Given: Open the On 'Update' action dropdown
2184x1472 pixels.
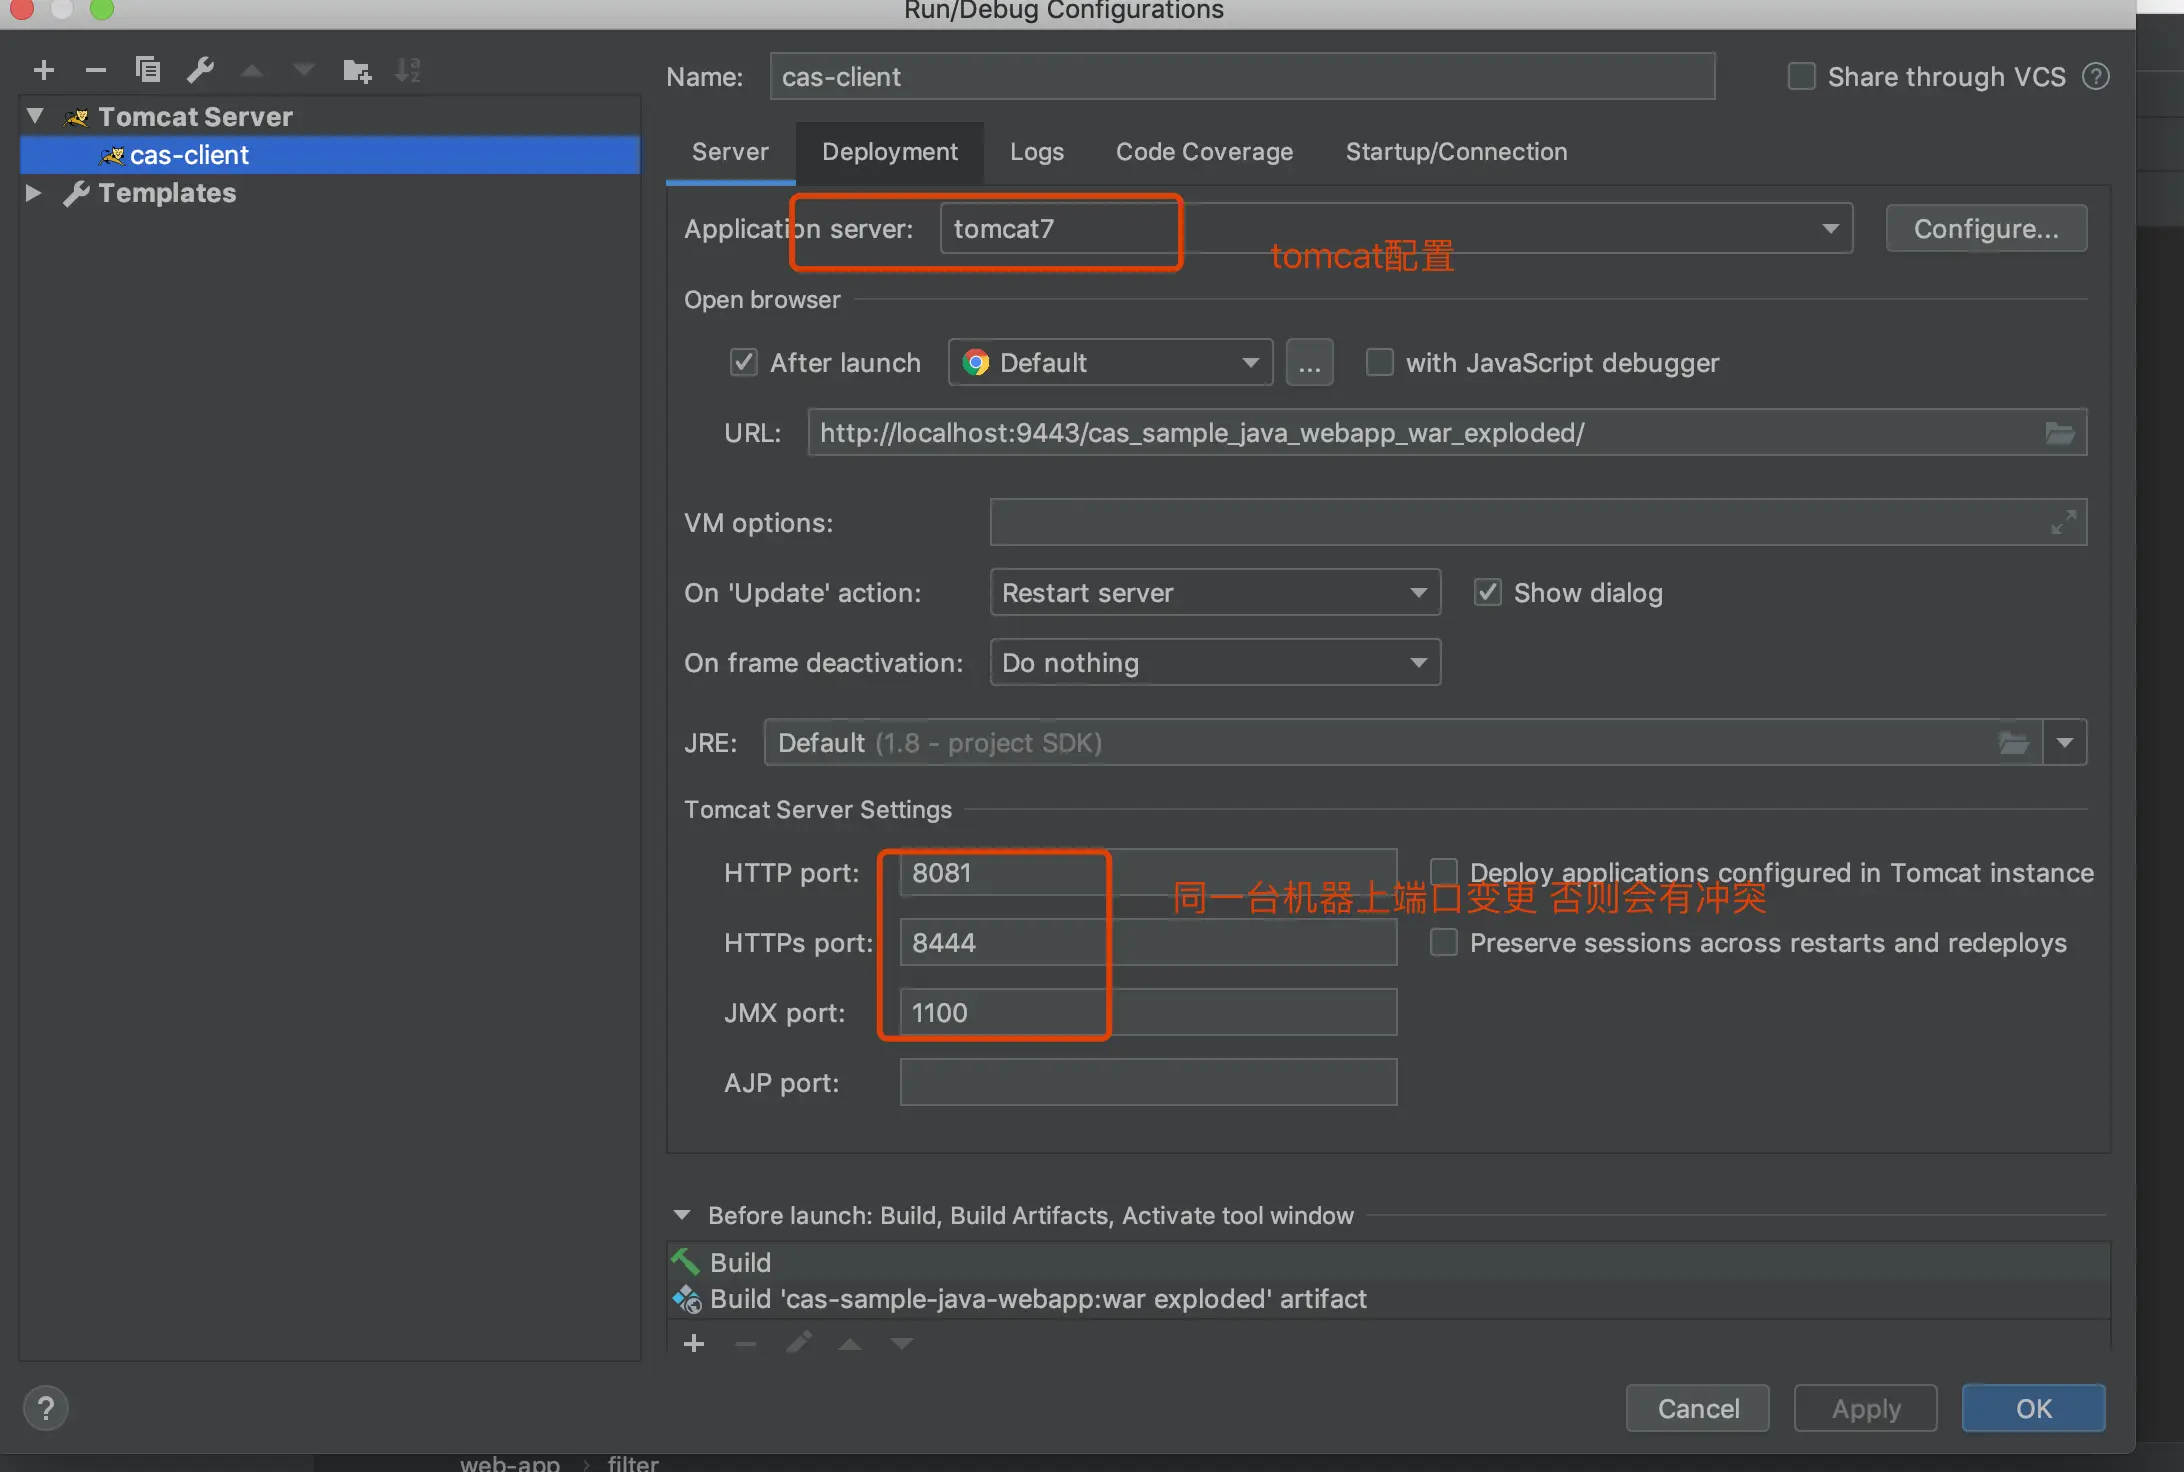Looking at the screenshot, I should 1214,593.
